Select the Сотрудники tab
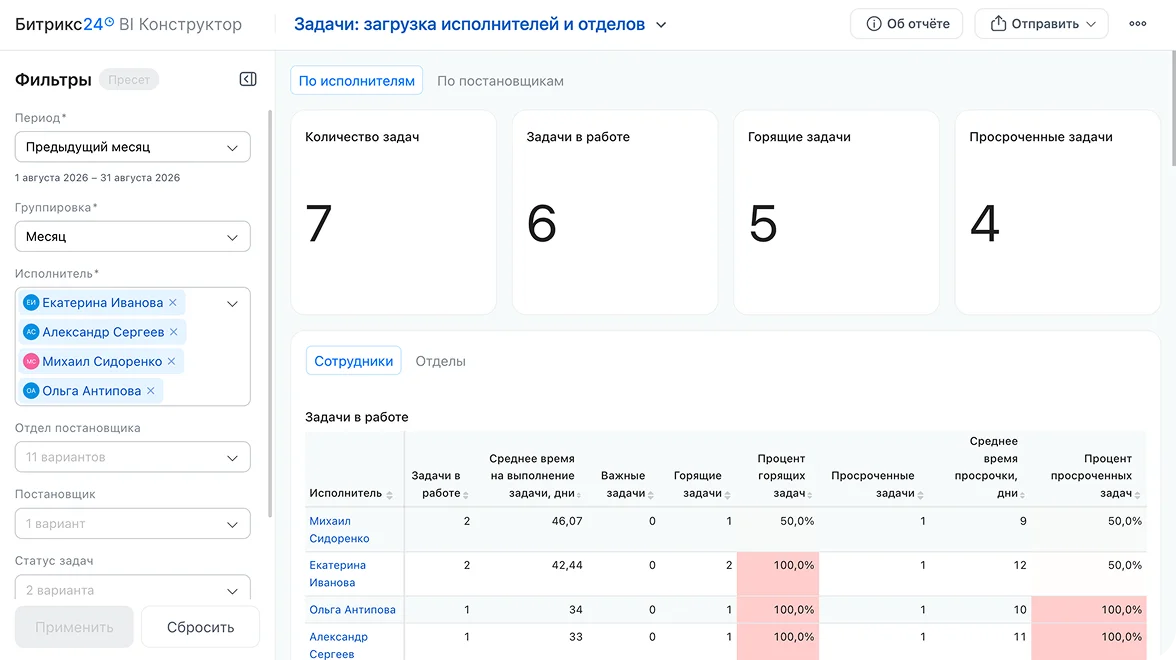1176x660 pixels. click(x=353, y=361)
